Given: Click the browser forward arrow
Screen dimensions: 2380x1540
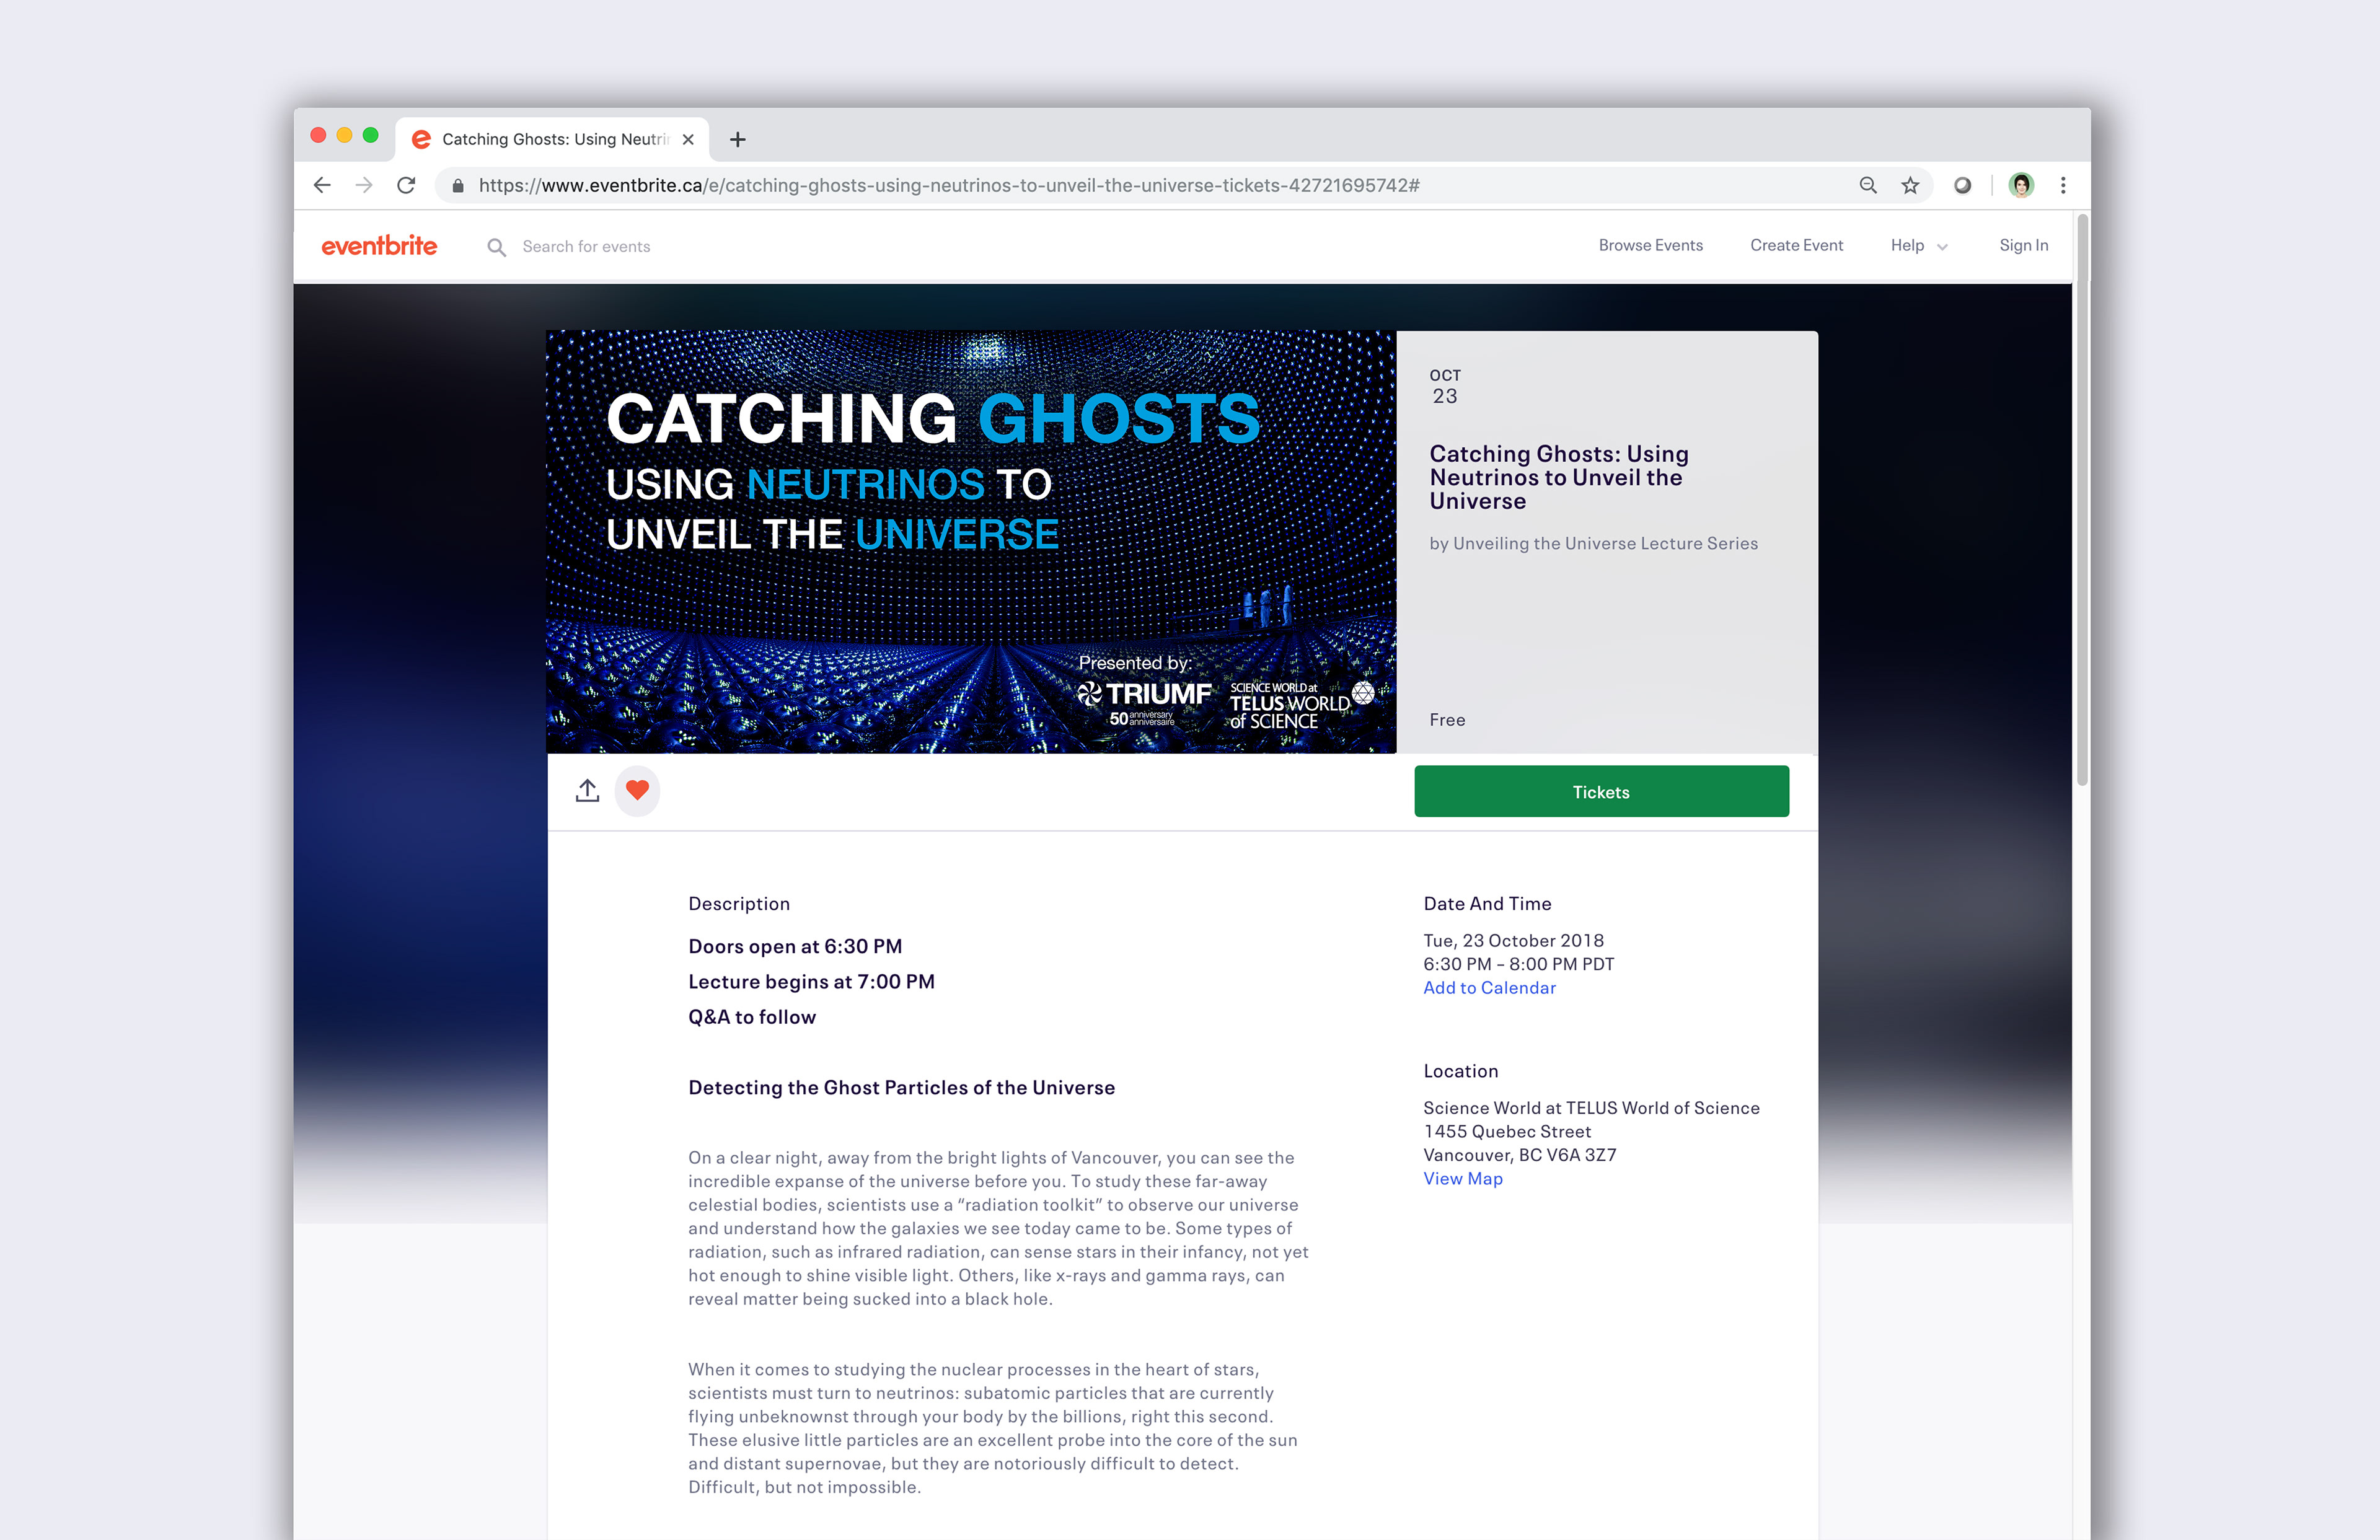Looking at the screenshot, I should point(364,185).
